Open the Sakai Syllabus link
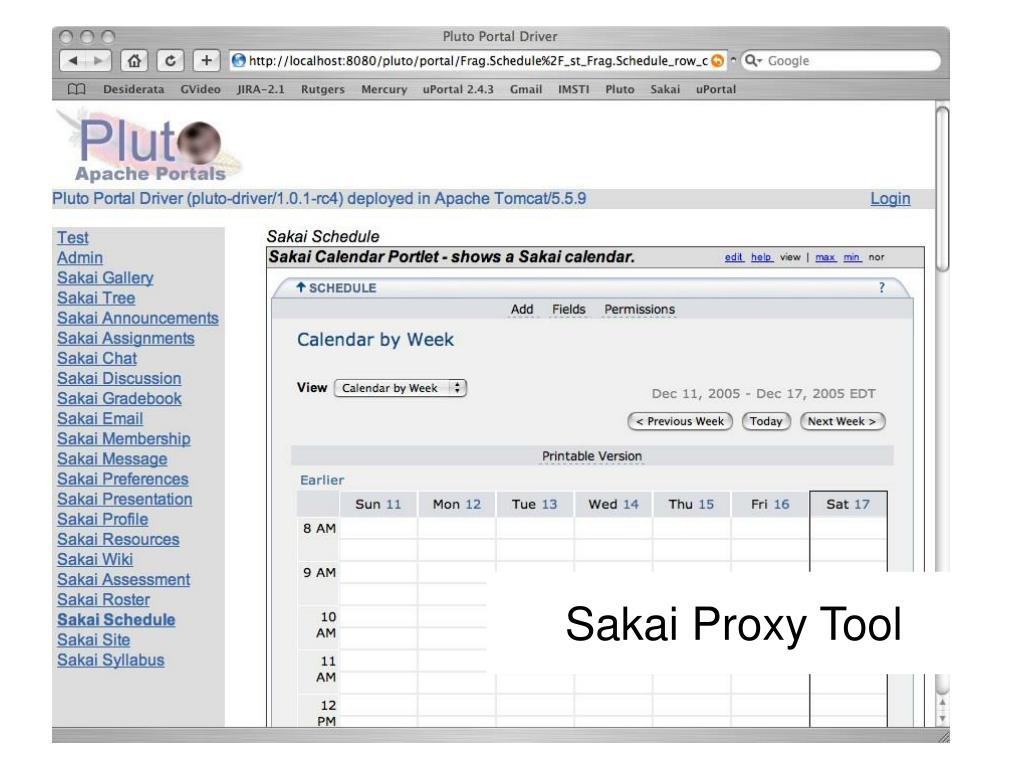Viewport: 1024px width, 768px height. 110,660
